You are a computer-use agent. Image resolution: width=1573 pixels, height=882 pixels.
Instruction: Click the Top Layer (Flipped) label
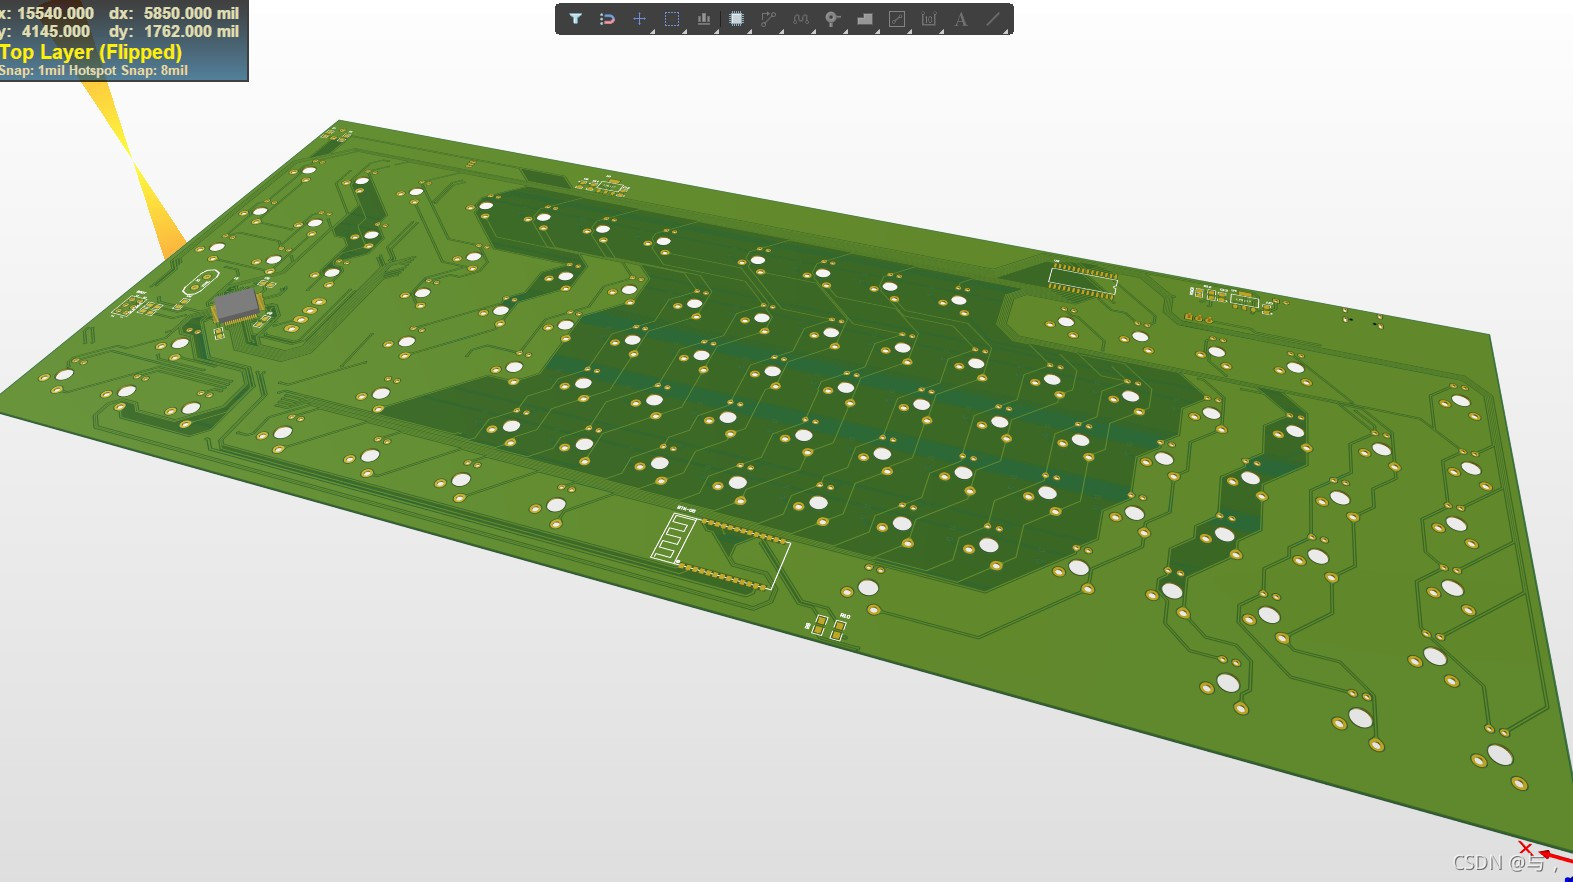(x=91, y=52)
